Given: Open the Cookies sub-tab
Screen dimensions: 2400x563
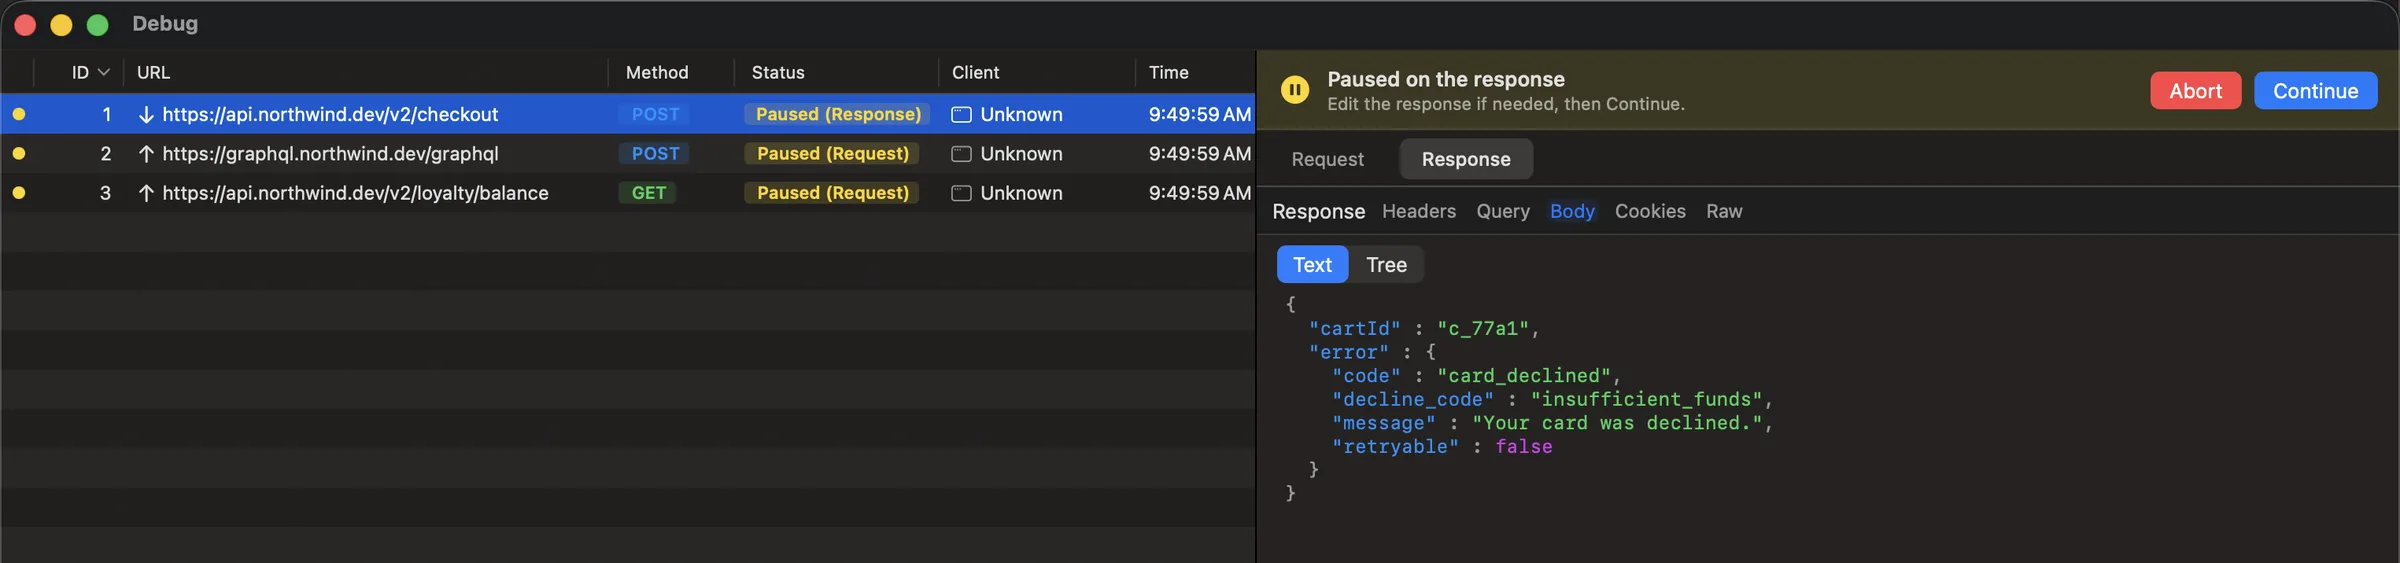Looking at the screenshot, I should [x=1650, y=211].
